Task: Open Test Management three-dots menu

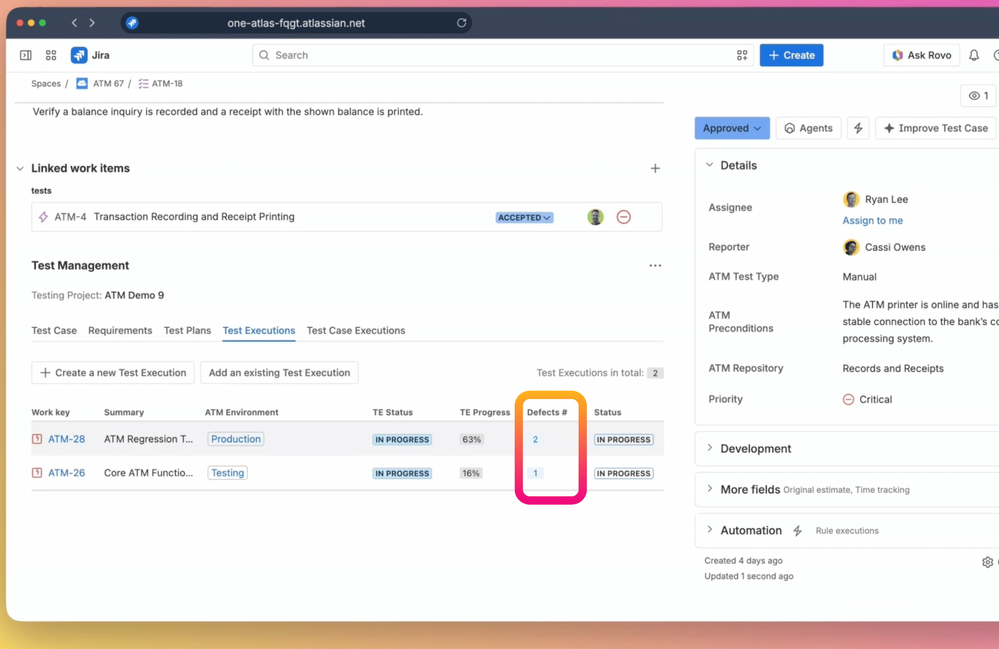Action: [x=655, y=266]
